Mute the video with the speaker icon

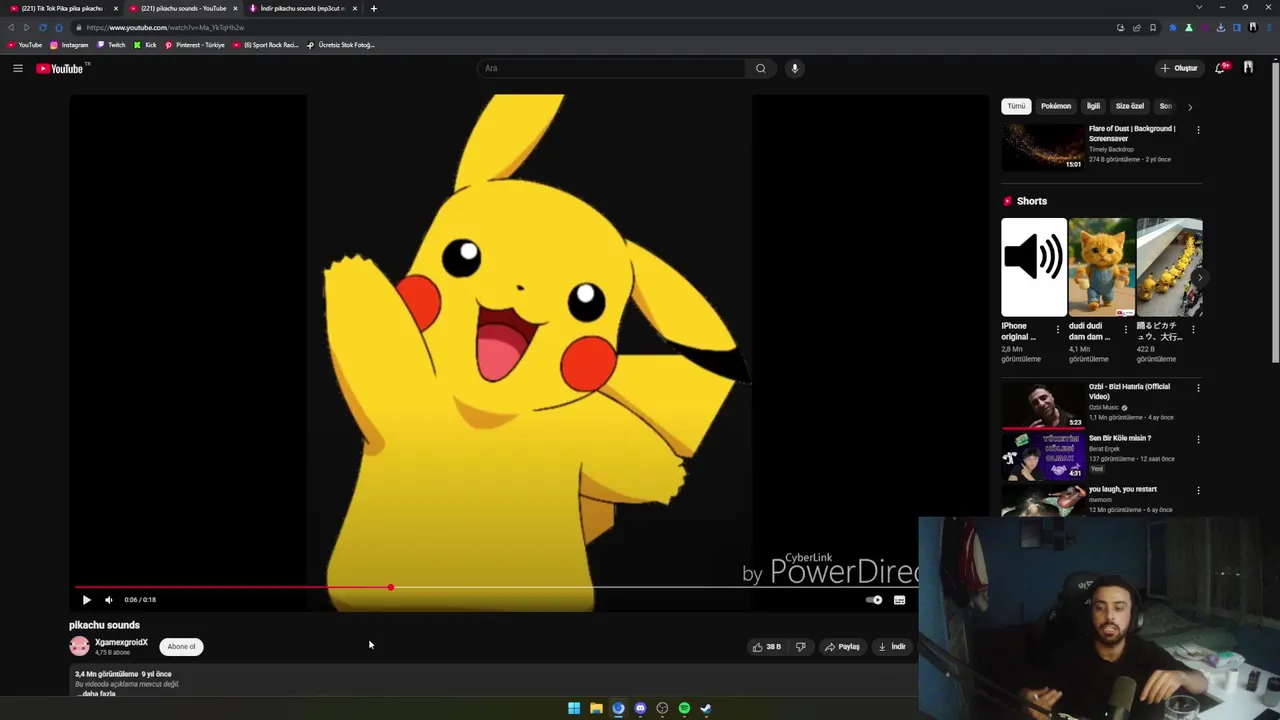[x=109, y=600]
